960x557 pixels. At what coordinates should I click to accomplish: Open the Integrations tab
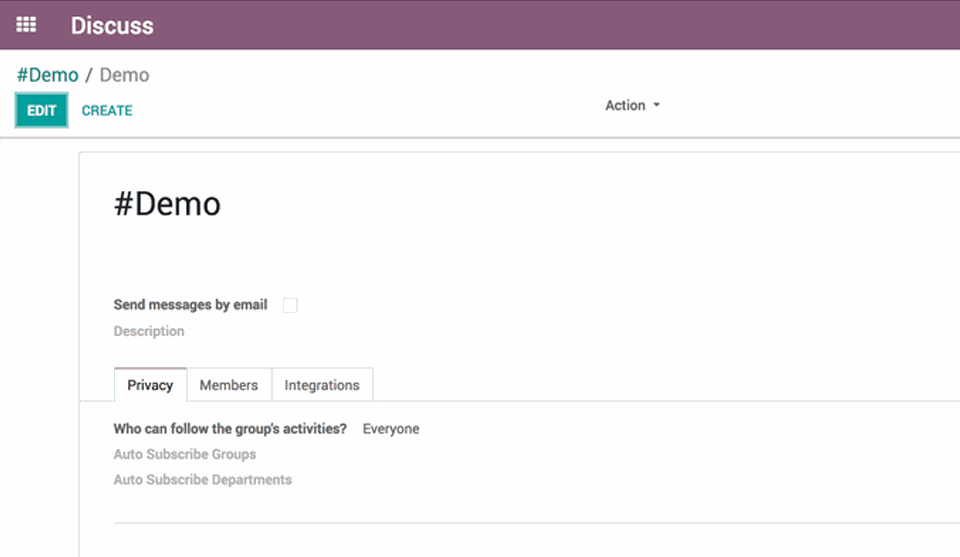[x=321, y=385]
